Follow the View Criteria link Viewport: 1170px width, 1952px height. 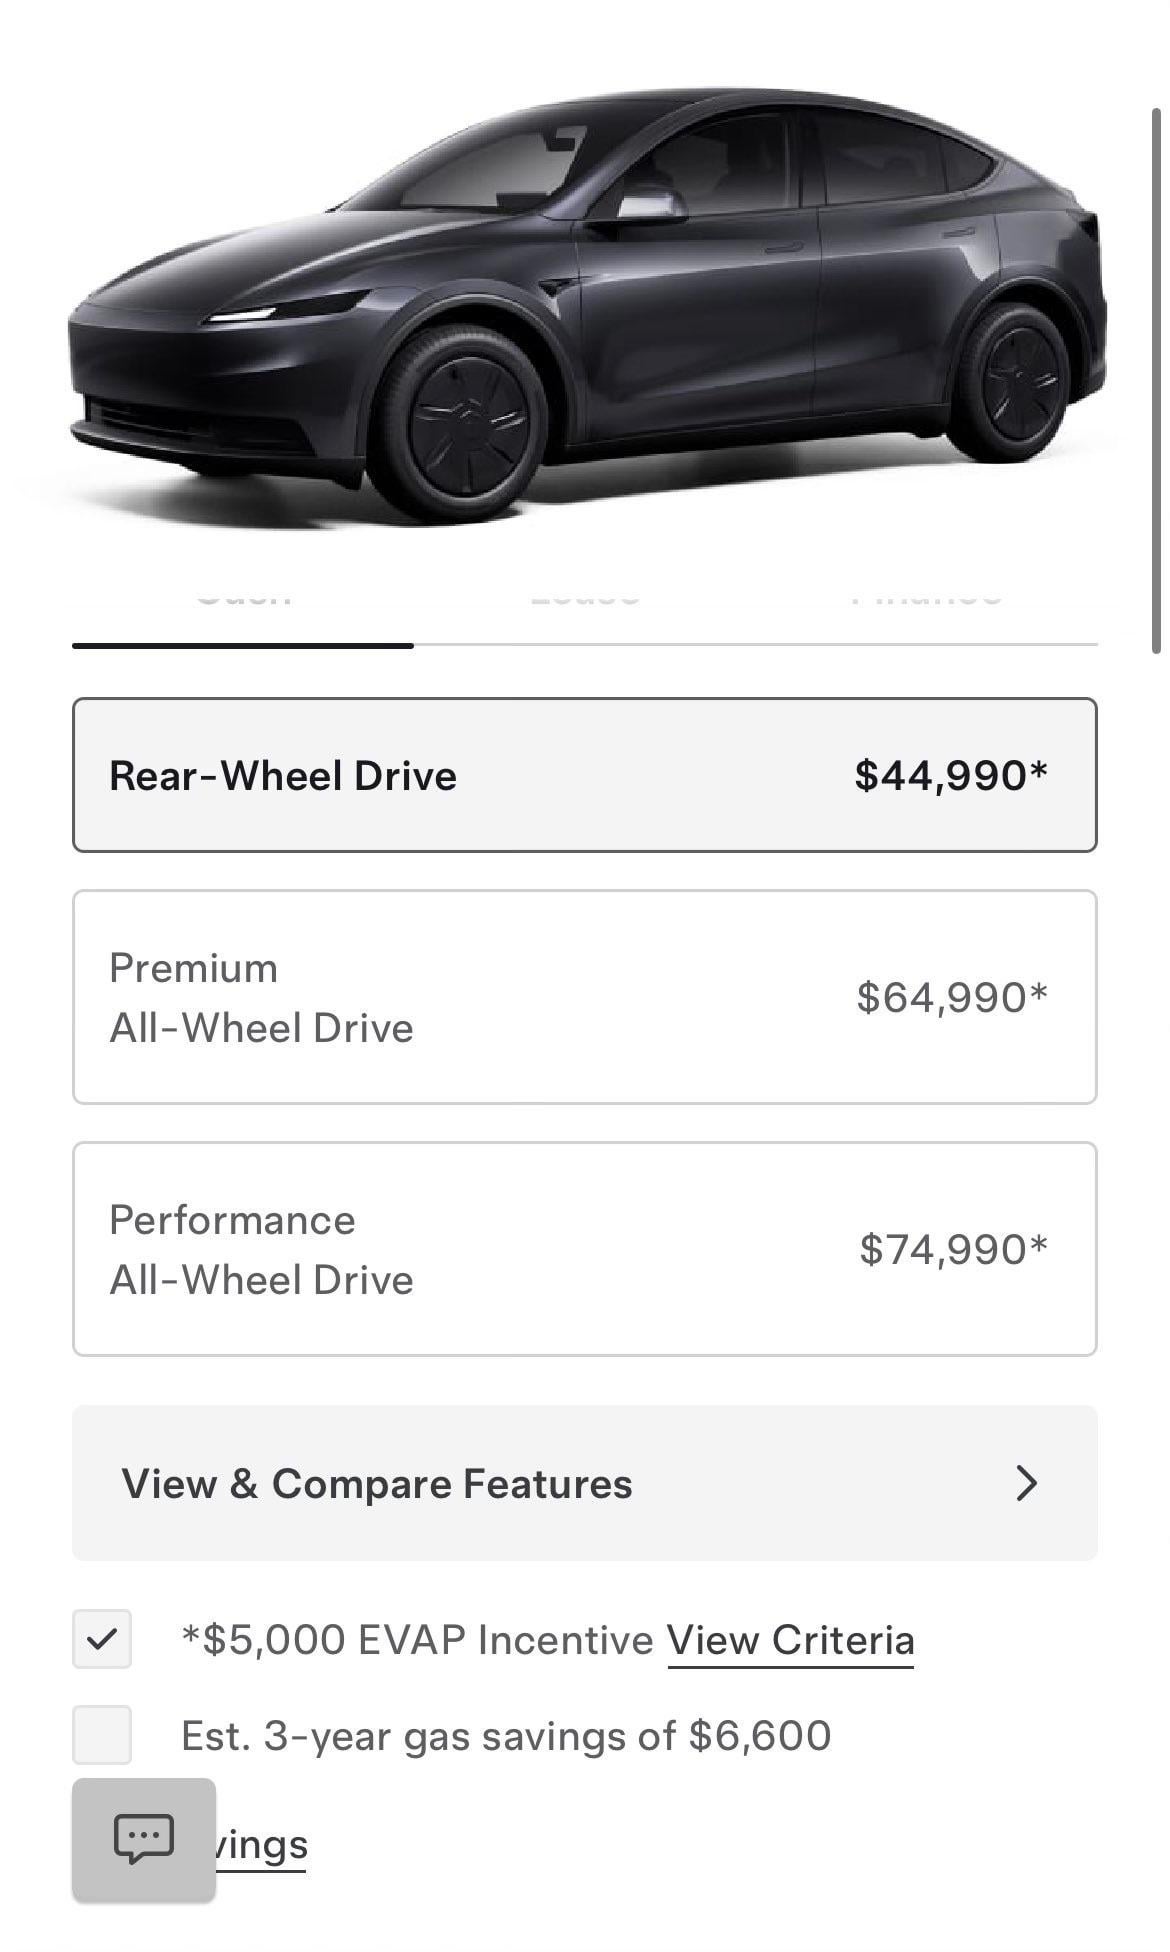click(790, 1640)
